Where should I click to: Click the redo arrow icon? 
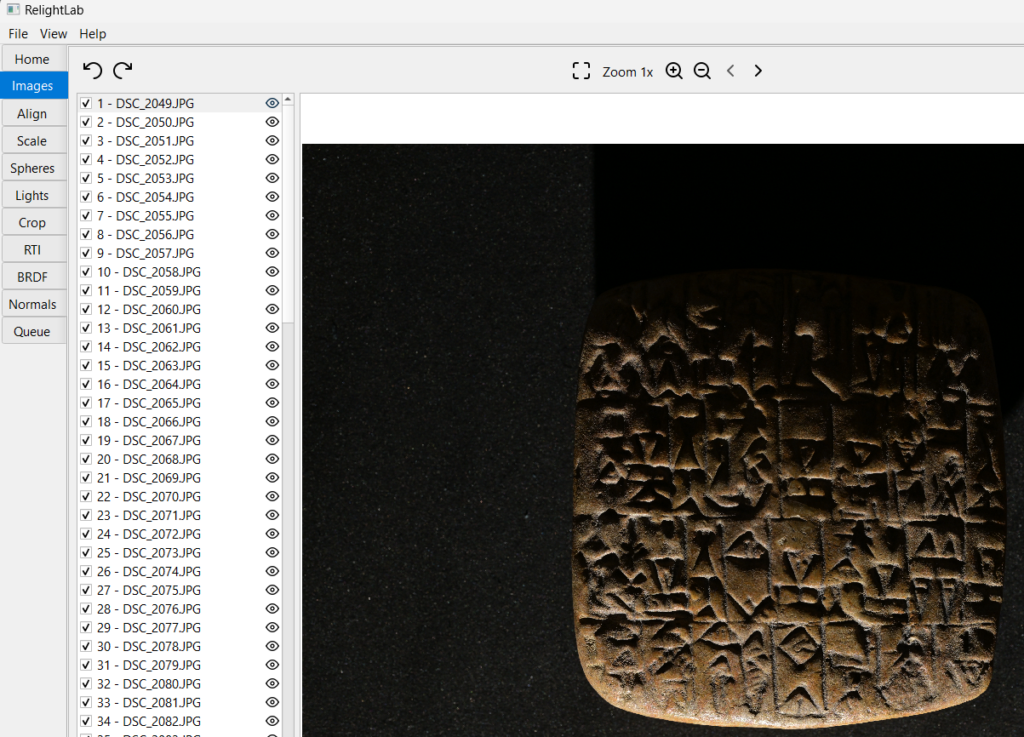pos(122,70)
